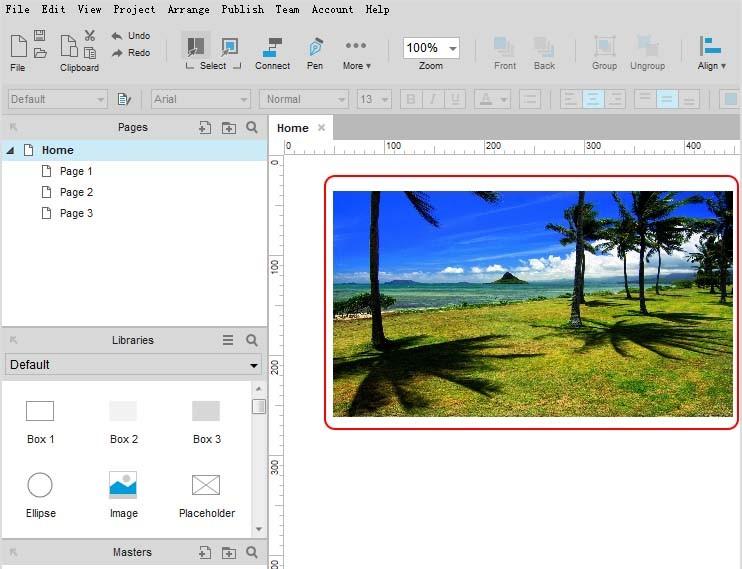Select the Connect tool in toolbar
This screenshot has width=742, height=569.
pos(272,48)
